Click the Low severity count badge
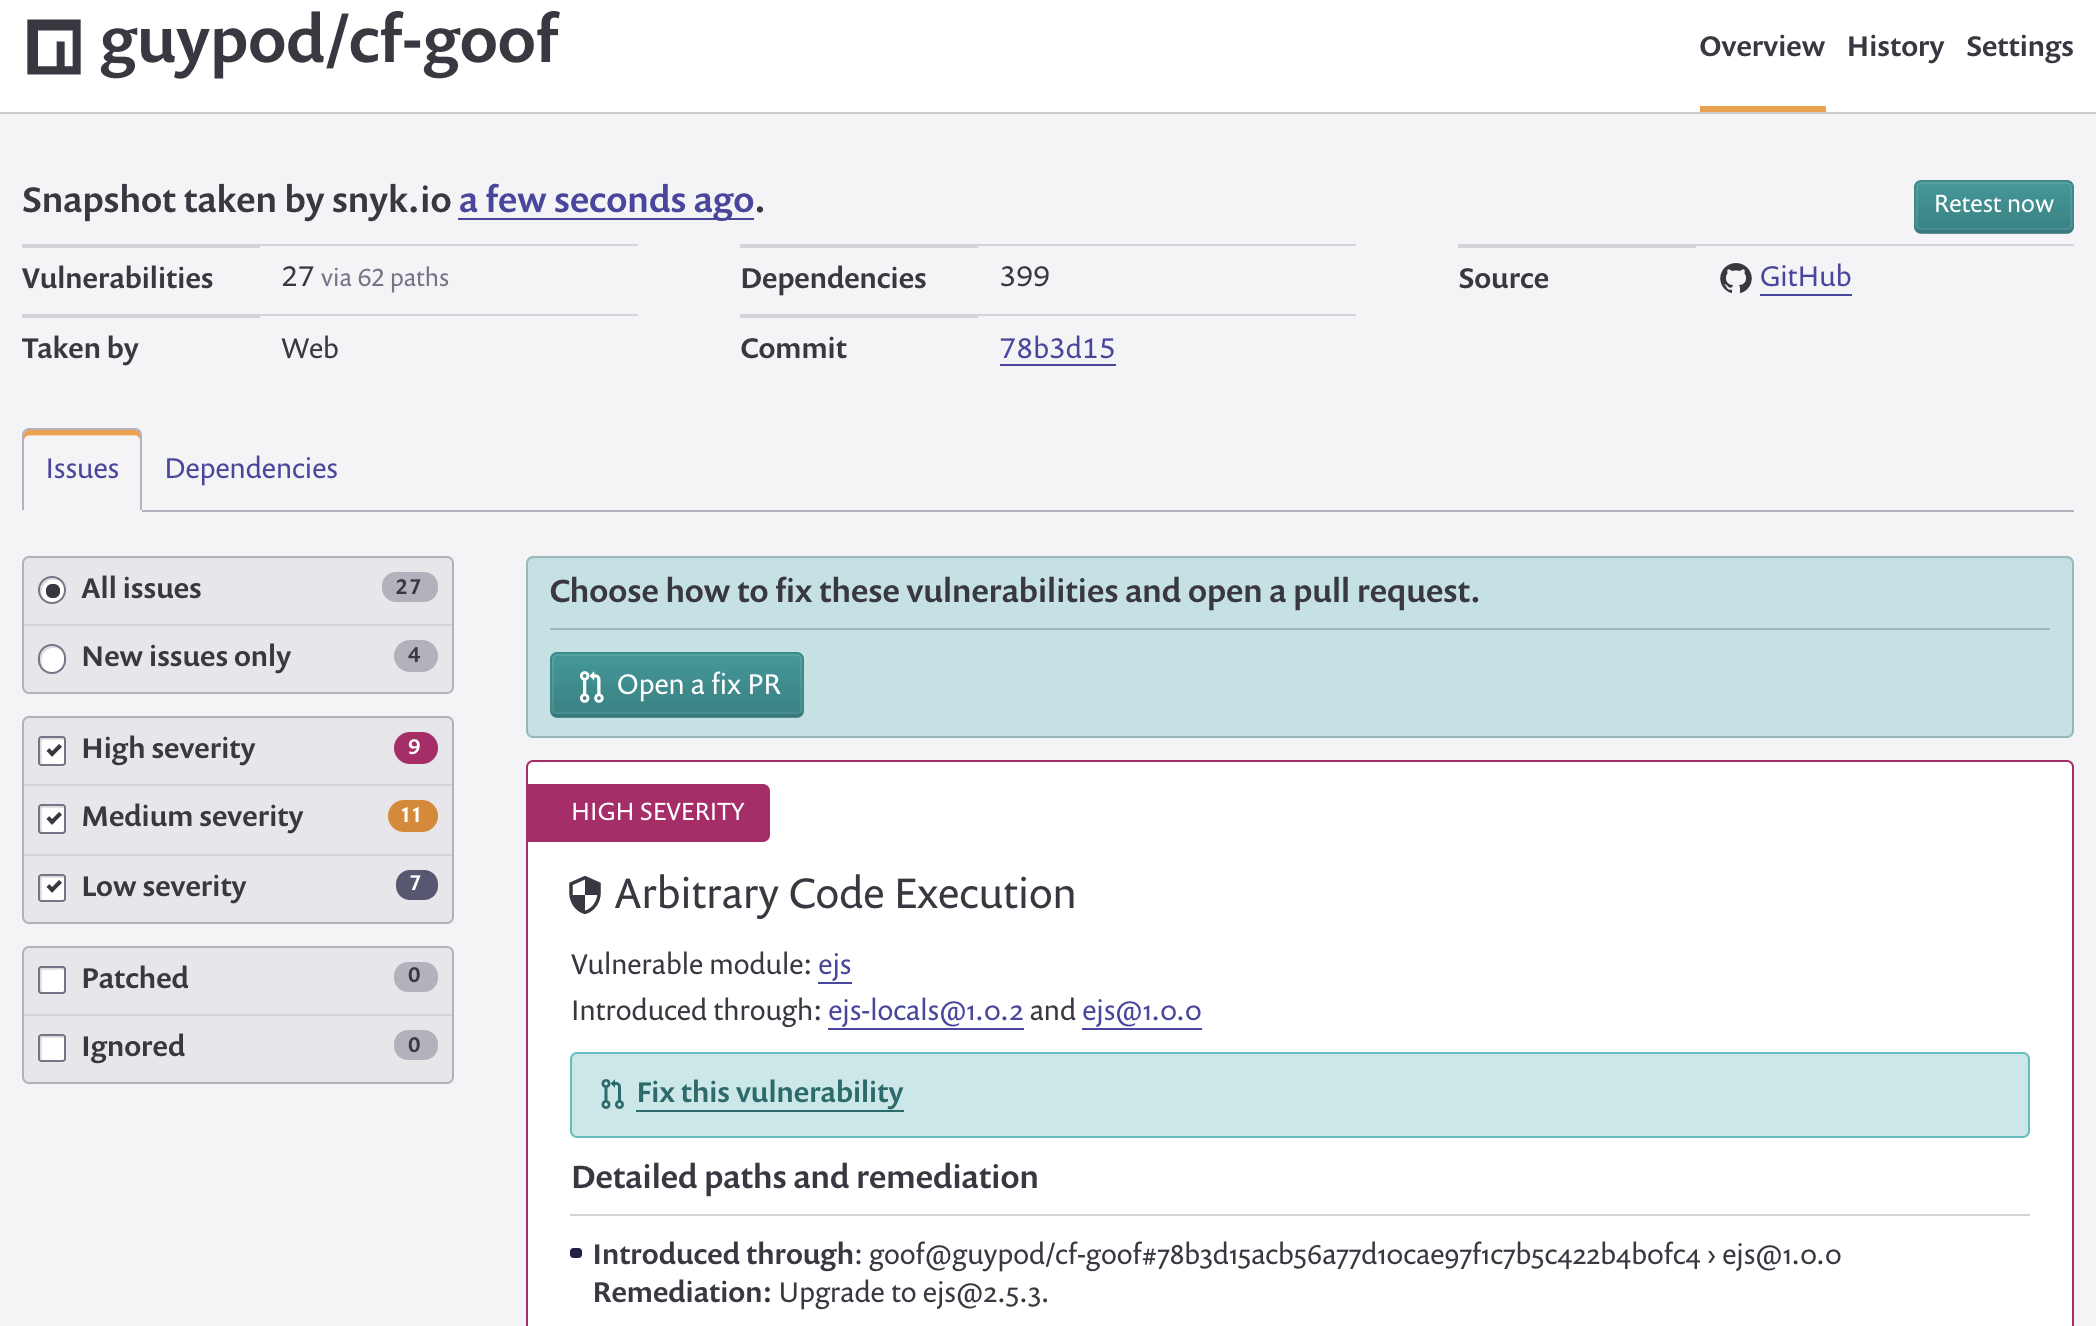The height and width of the screenshot is (1326, 2096). point(415,884)
